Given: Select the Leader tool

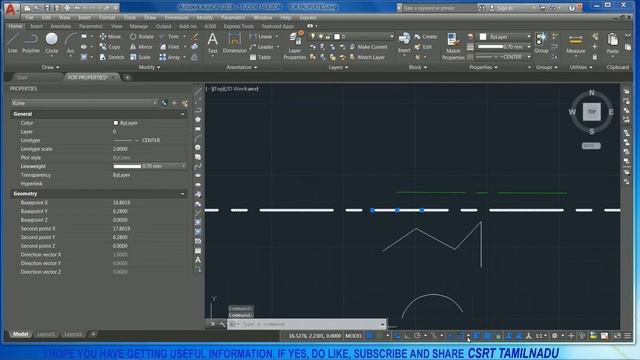Looking at the screenshot, I should (x=262, y=47).
